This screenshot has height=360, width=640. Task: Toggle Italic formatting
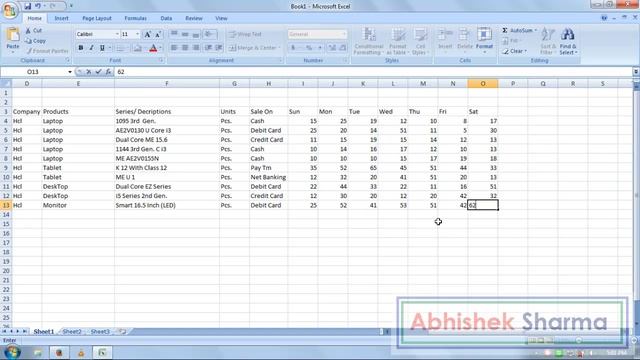91,48
